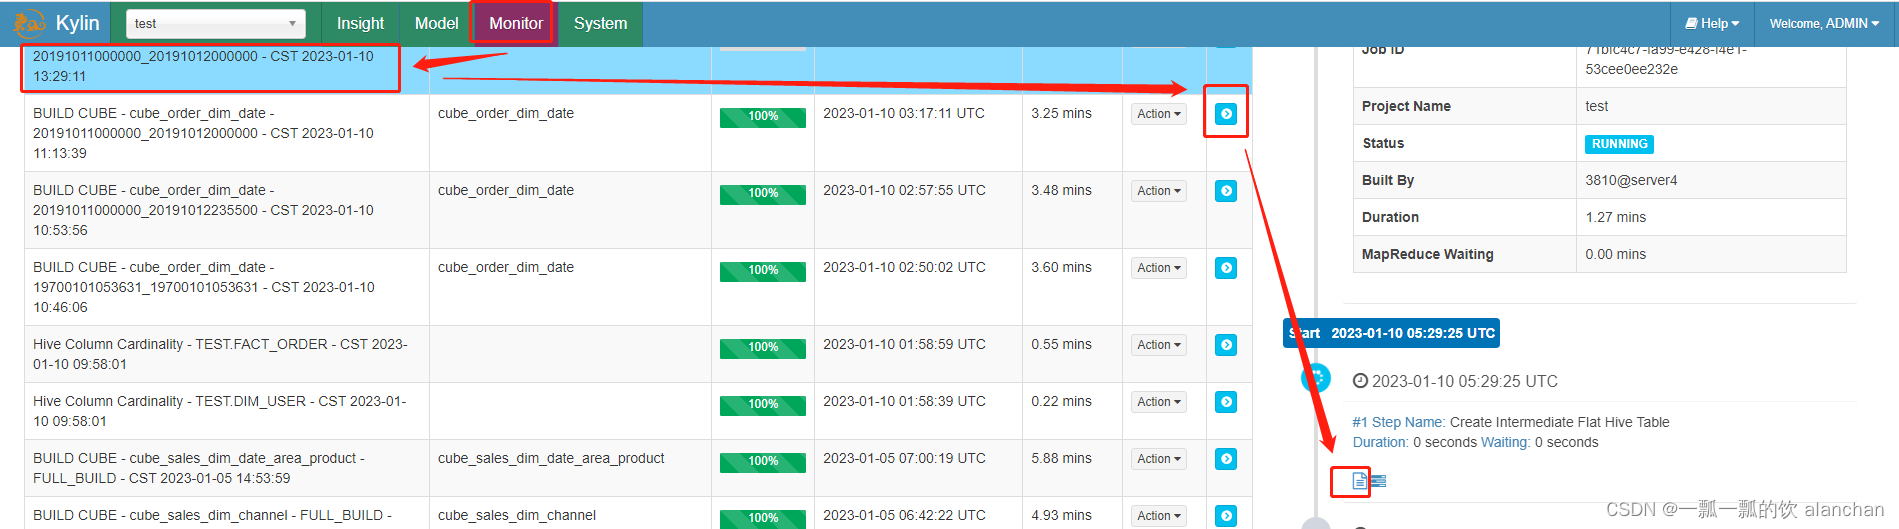Click progress bar of 3.48 mins job
The width and height of the screenshot is (1899, 529).
763,194
